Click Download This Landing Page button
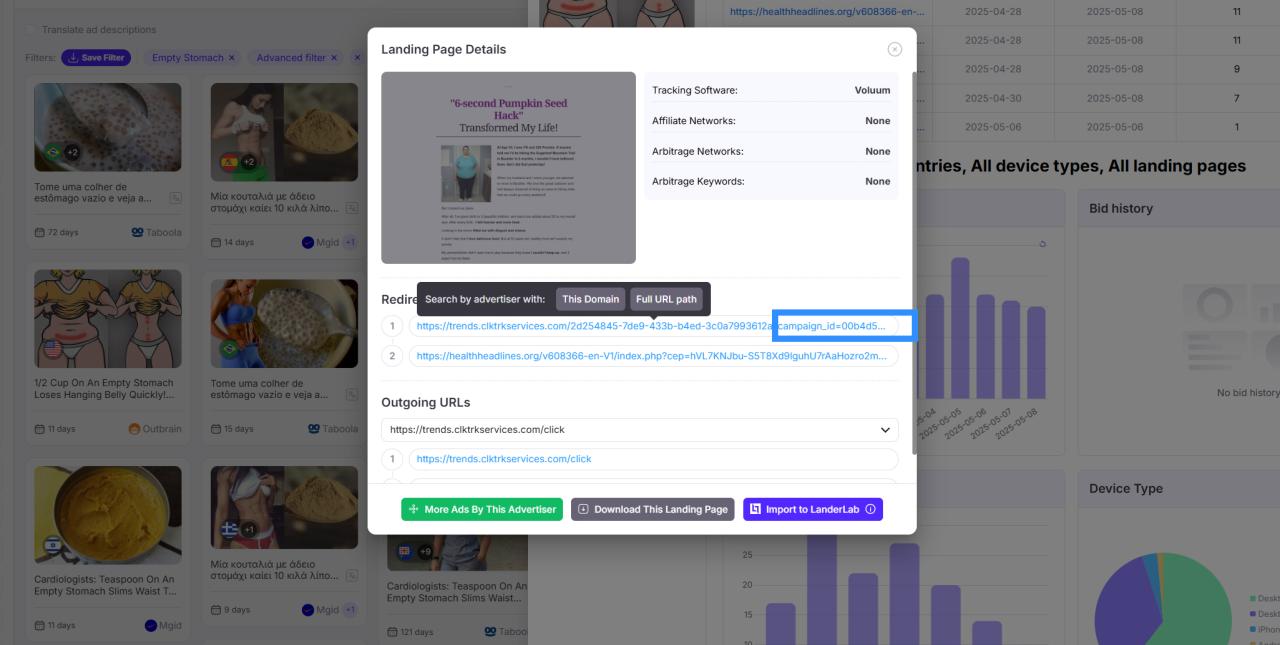 tap(652, 509)
